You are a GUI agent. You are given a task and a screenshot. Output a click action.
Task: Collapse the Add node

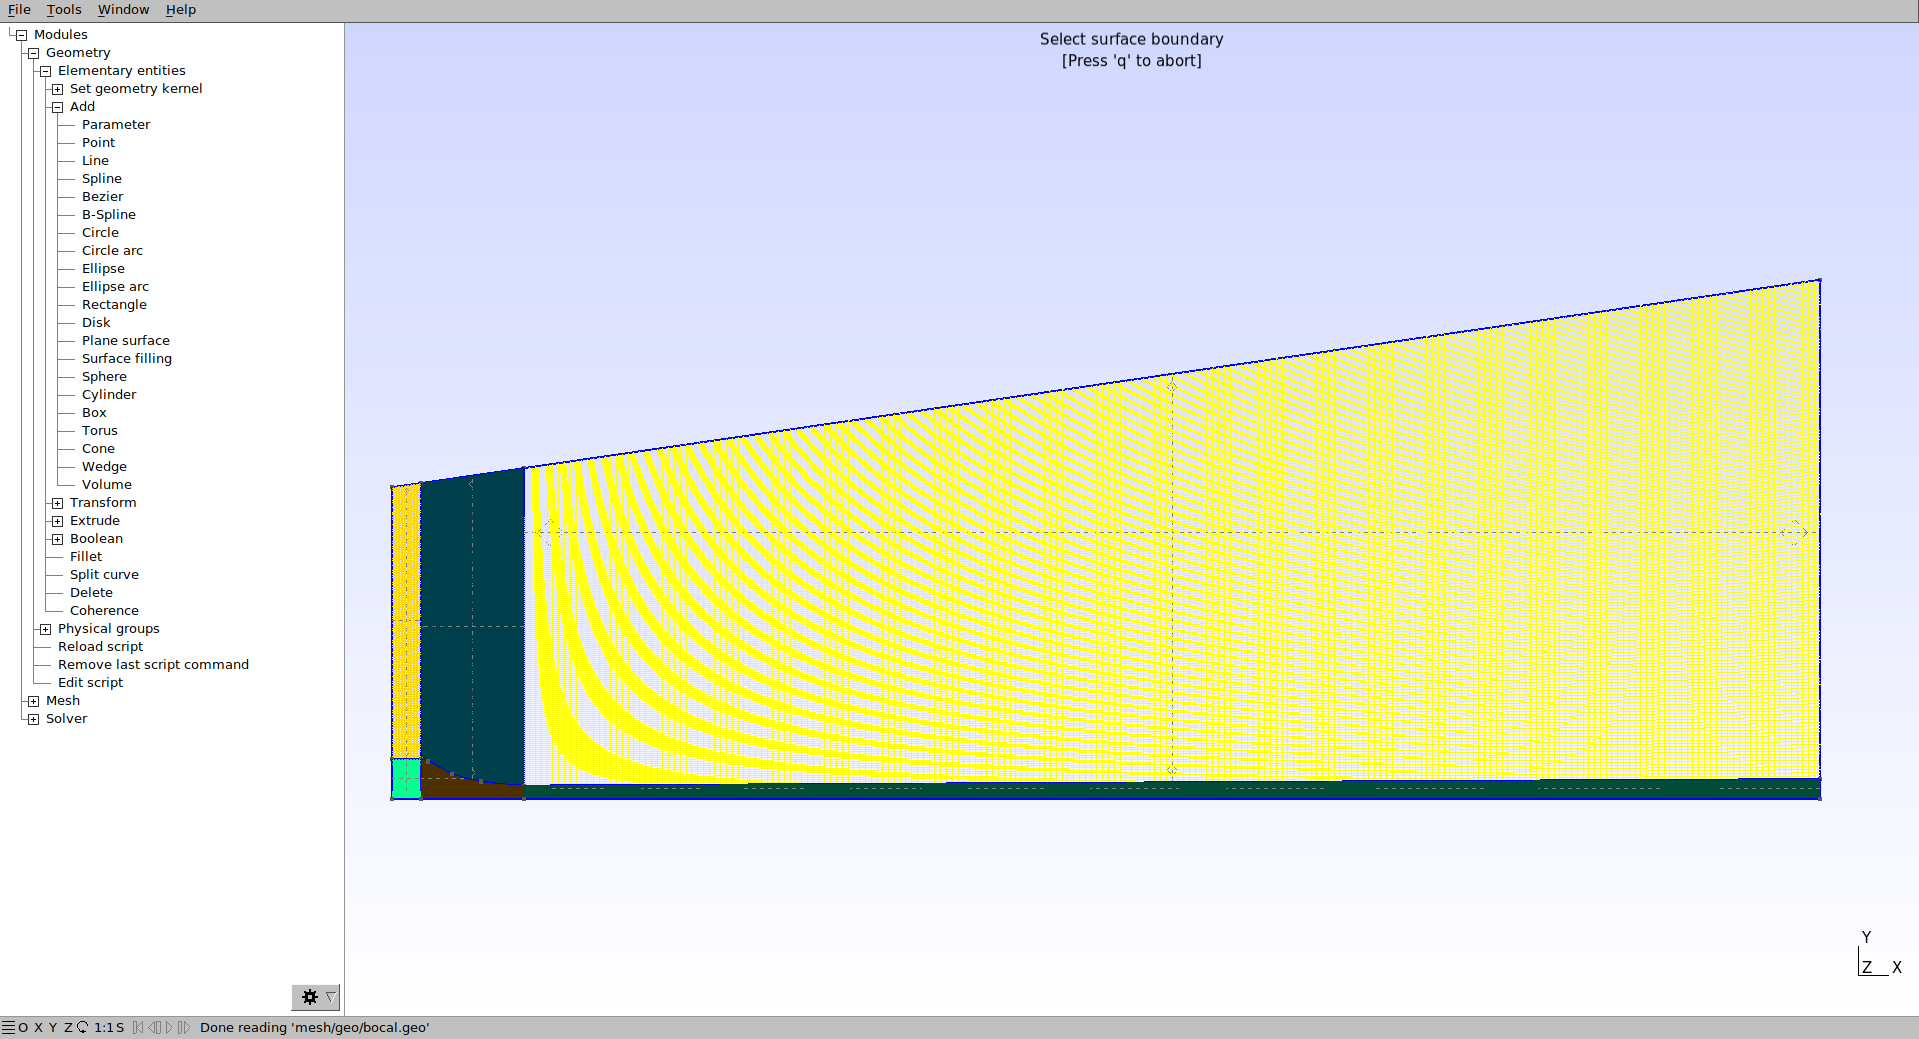57,107
